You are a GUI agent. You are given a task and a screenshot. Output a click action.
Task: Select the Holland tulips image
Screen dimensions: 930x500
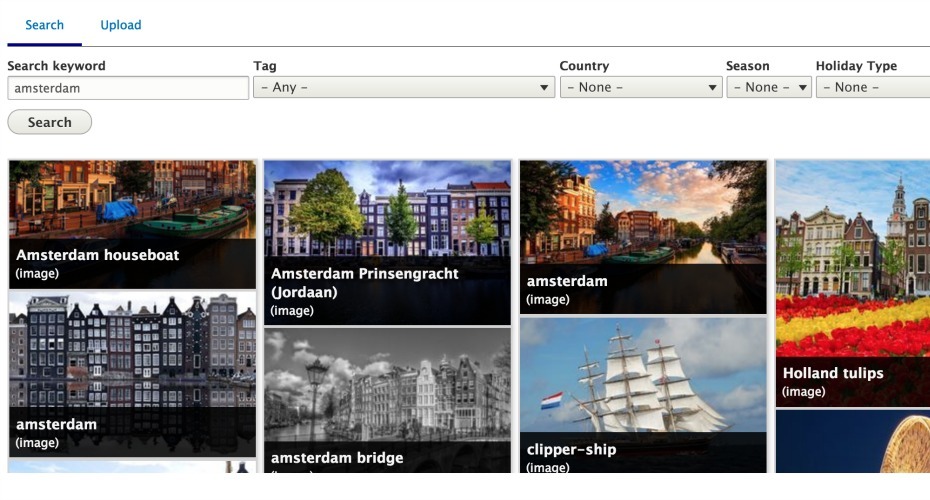(853, 283)
